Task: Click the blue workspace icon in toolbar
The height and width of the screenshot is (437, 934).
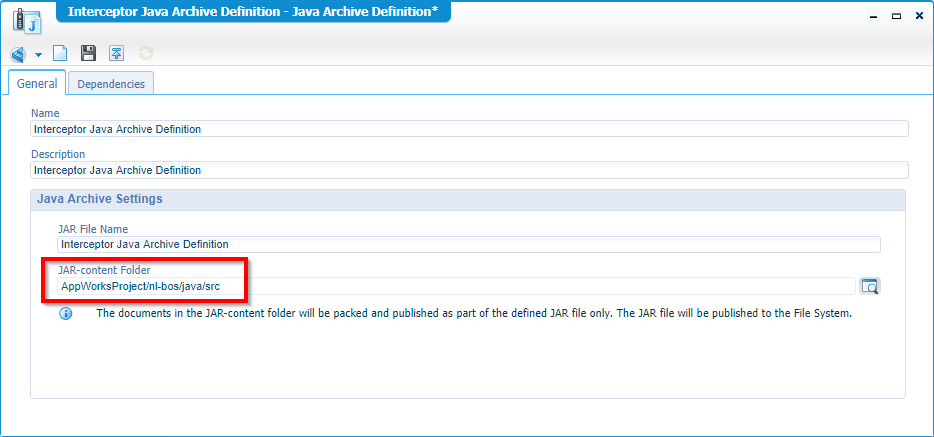Action: [x=18, y=54]
